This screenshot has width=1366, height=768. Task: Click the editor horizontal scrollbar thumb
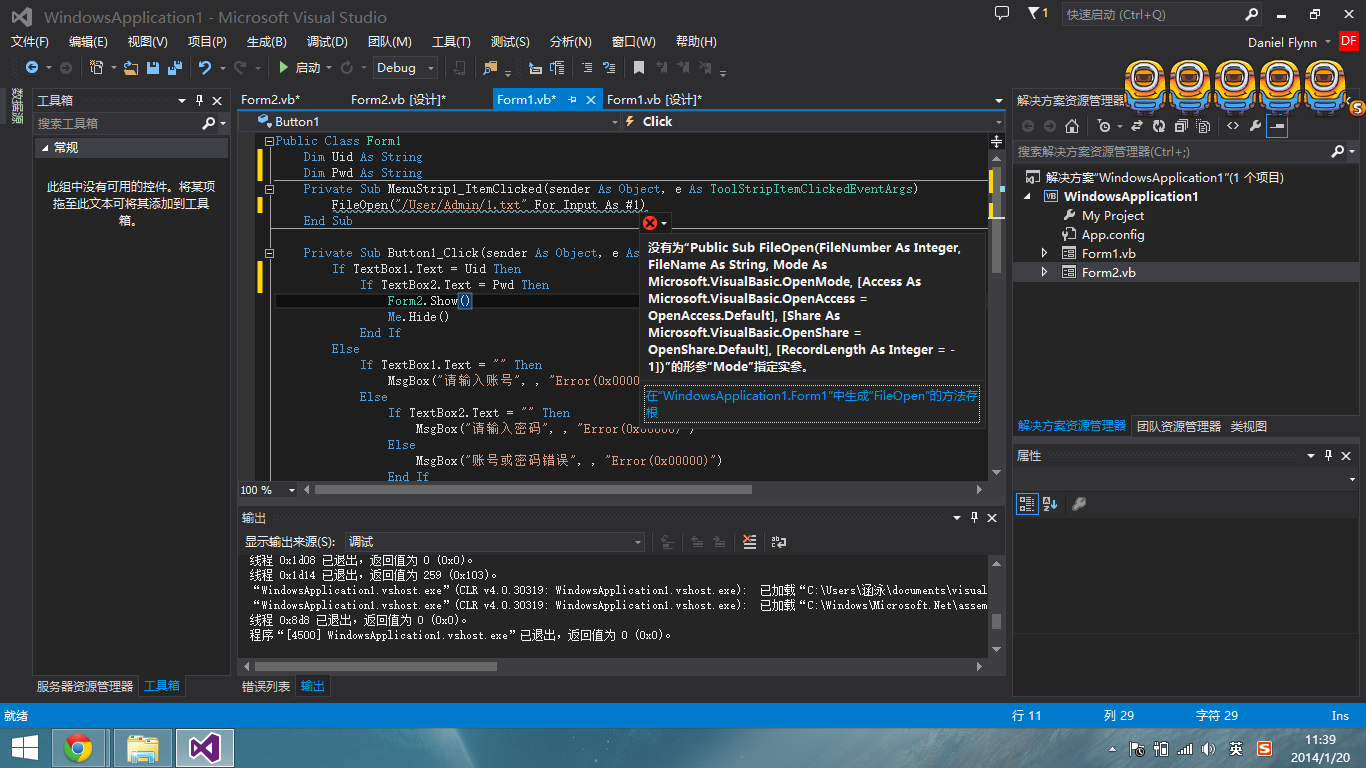tap(533, 490)
